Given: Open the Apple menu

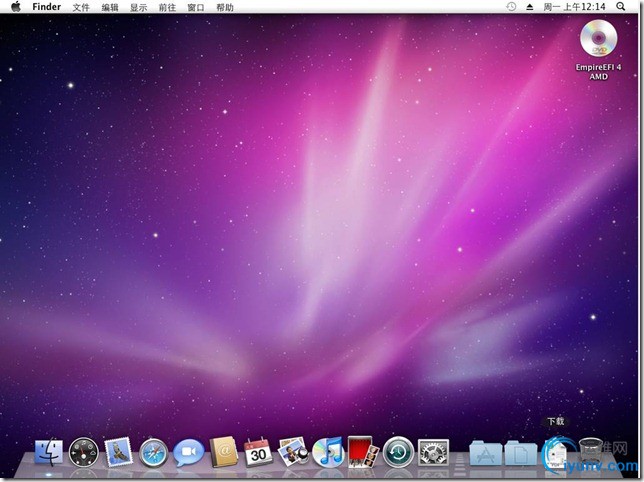Looking at the screenshot, I should click(x=16, y=7).
